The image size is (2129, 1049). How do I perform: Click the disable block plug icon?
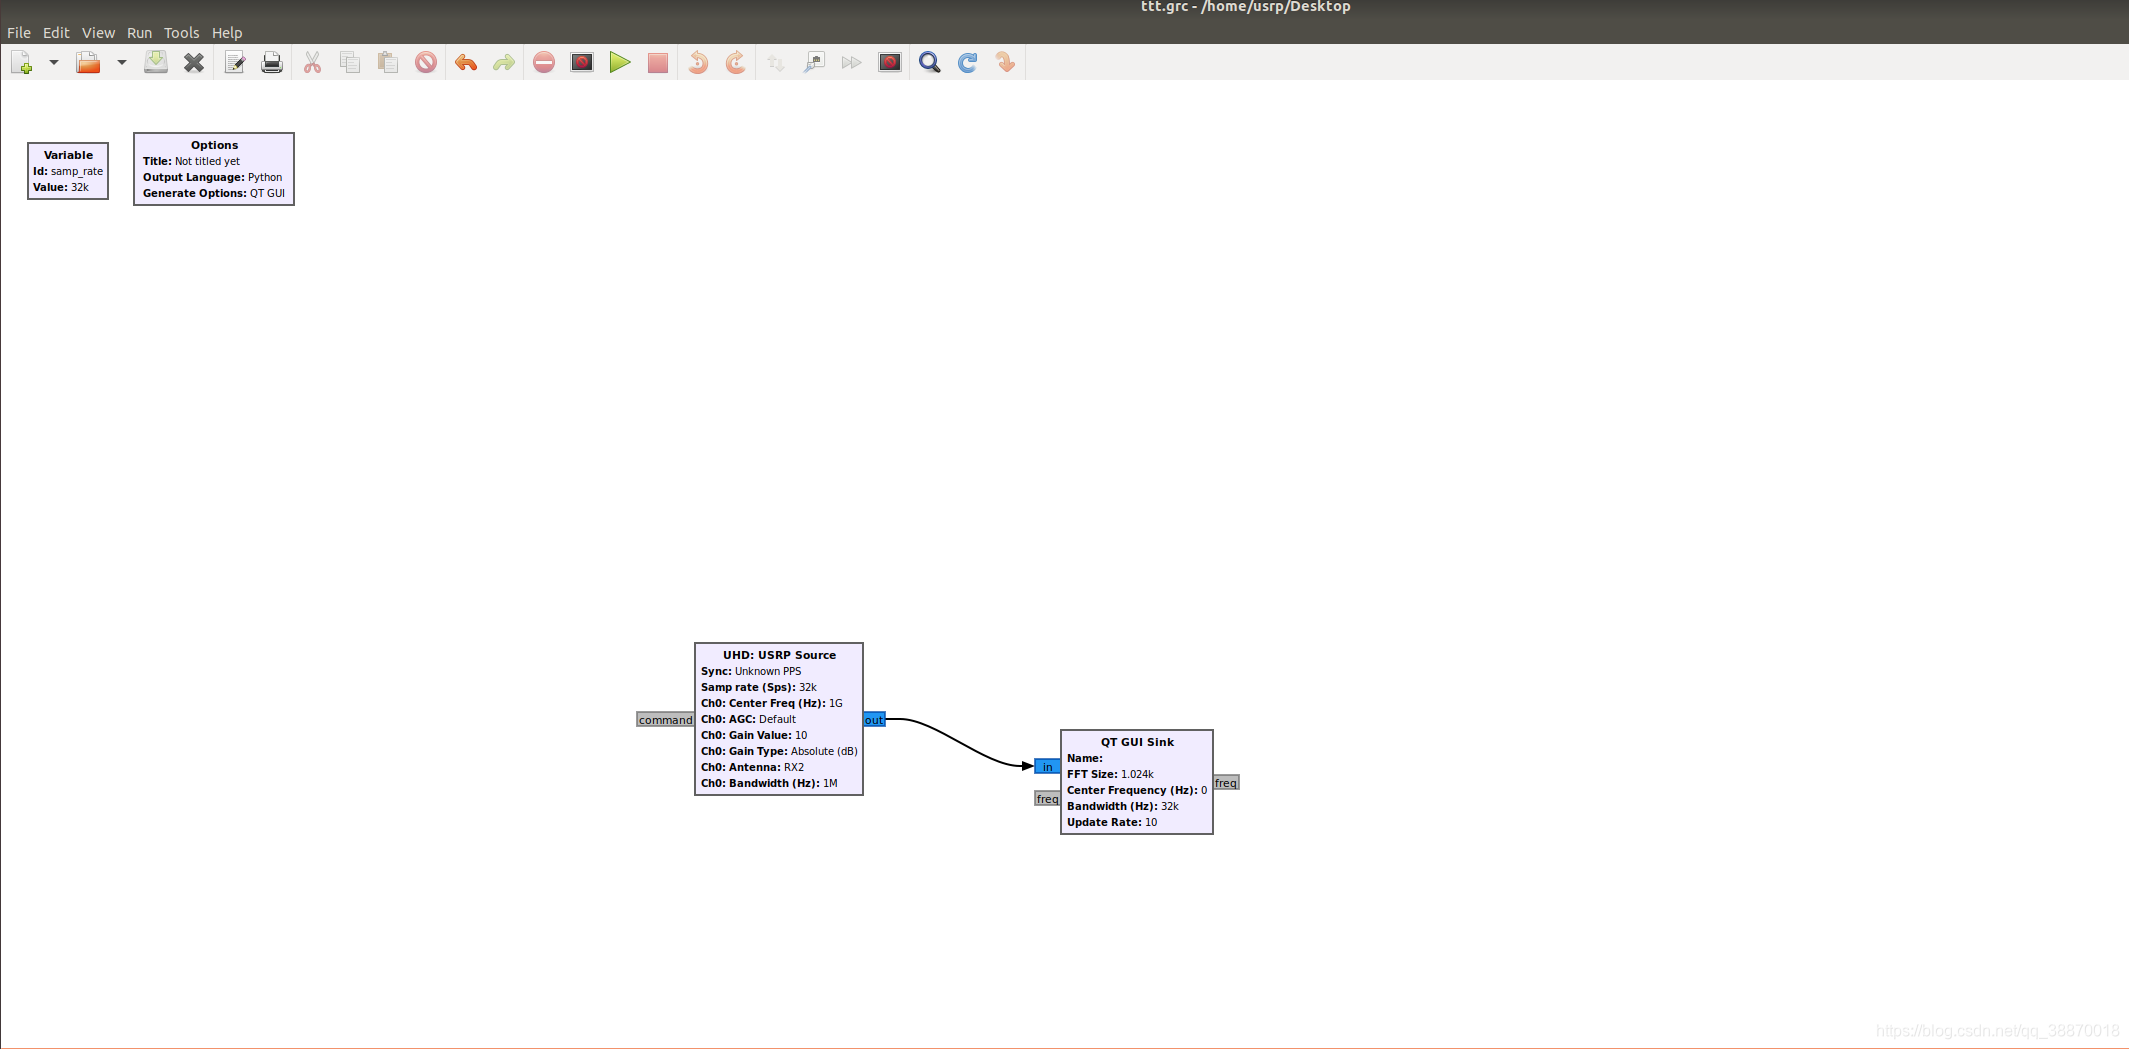pos(814,63)
